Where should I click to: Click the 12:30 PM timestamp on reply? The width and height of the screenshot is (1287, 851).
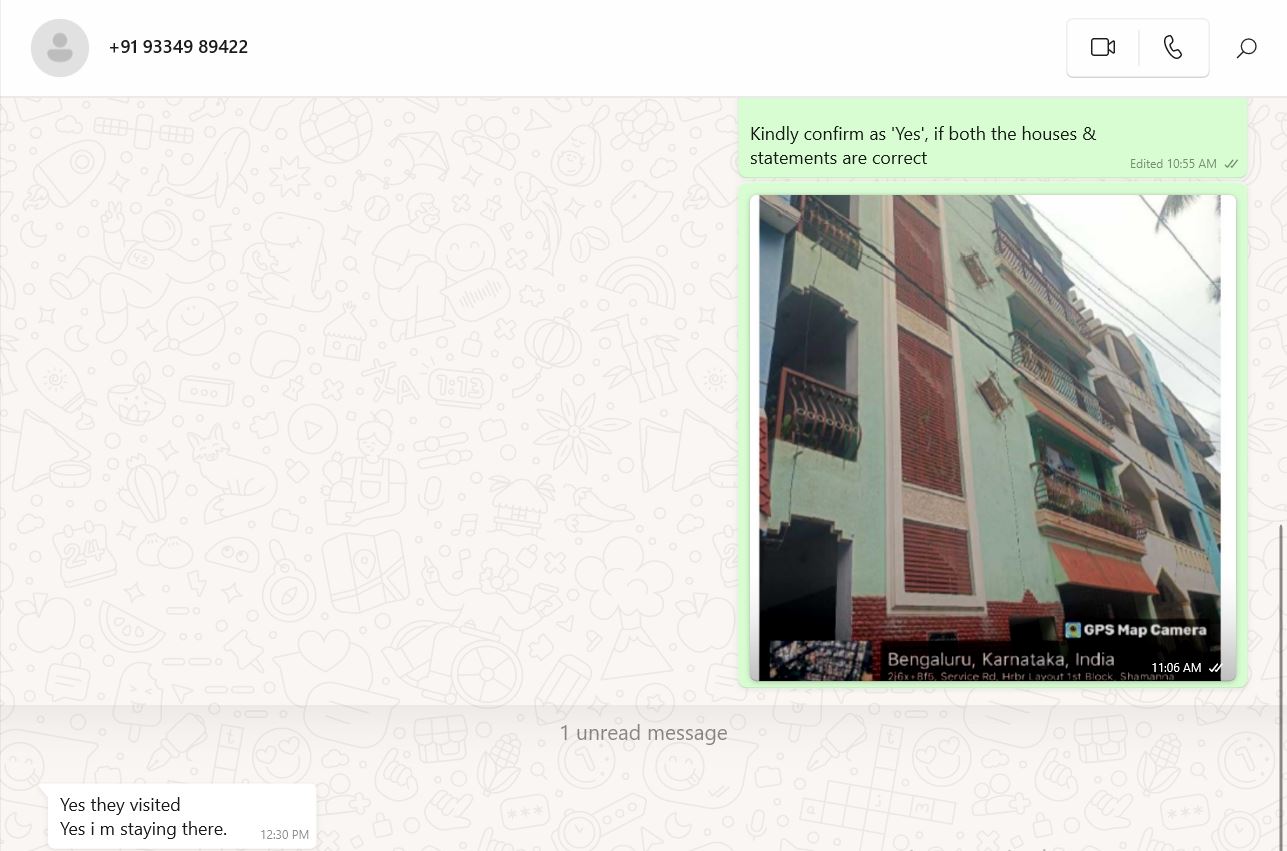click(284, 834)
